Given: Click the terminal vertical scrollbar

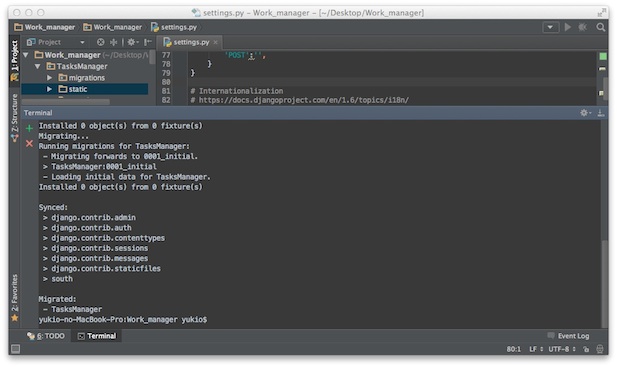Looking at the screenshot, I should tap(604, 283).
